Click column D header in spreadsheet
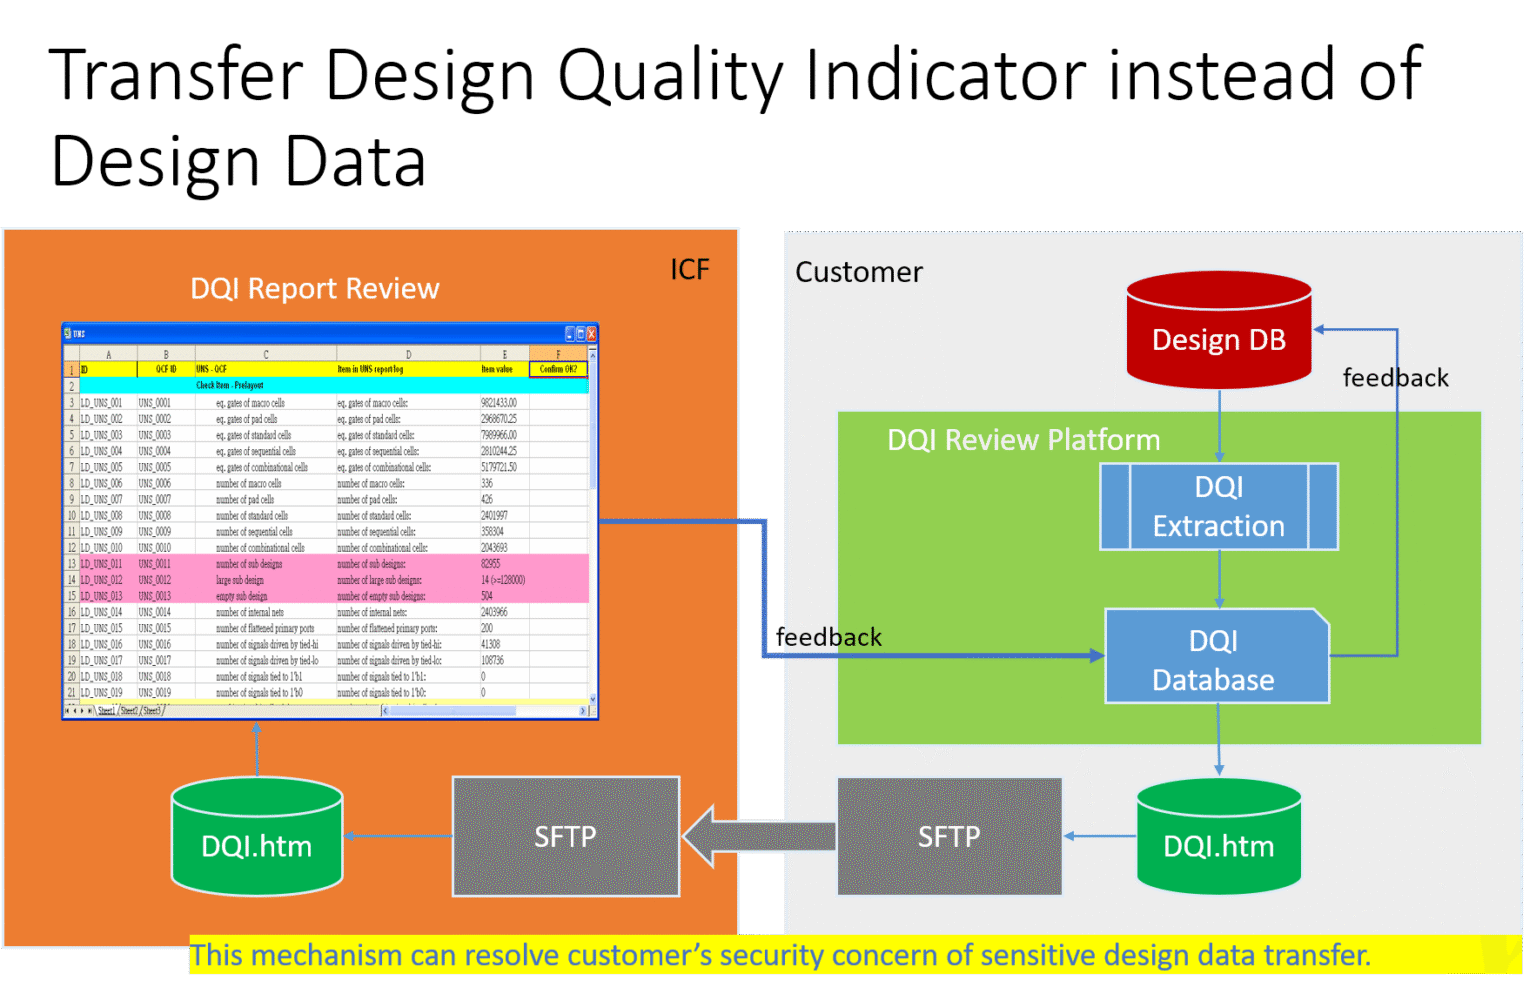The height and width of the screenshot is (994, 1536). point(408,354)
